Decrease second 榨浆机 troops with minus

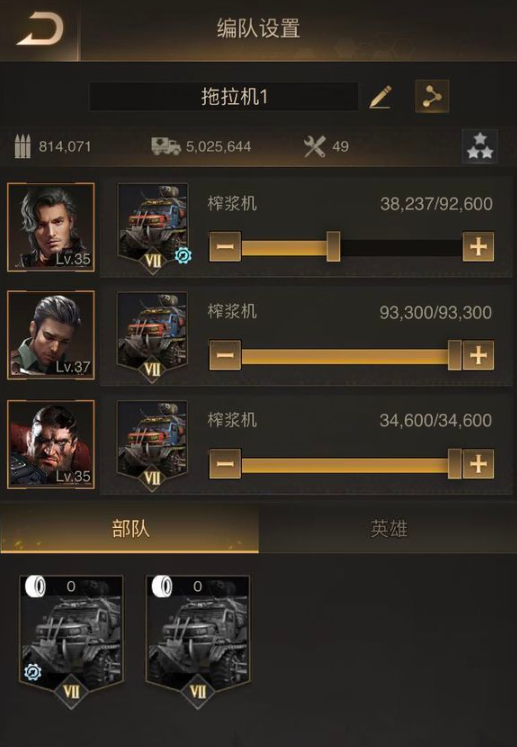[x=225, y=355]
